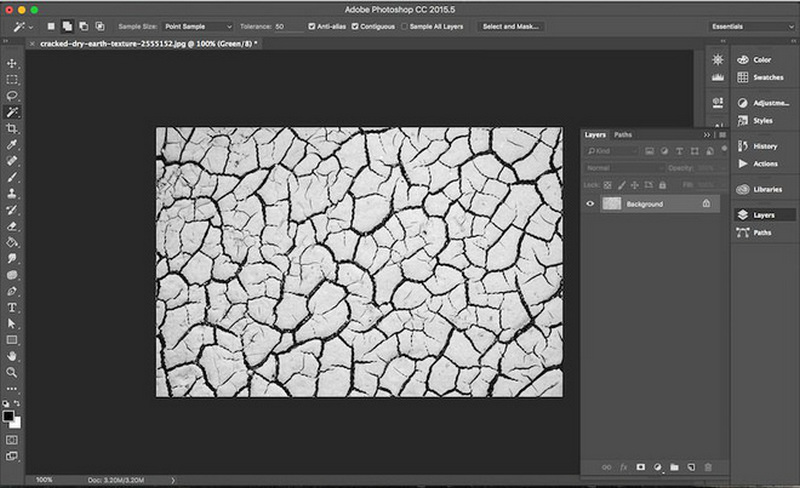Activate the Zoom tool
Viewport: 800px width, 488px height.
pyautogui.click(x=12, y=371)
